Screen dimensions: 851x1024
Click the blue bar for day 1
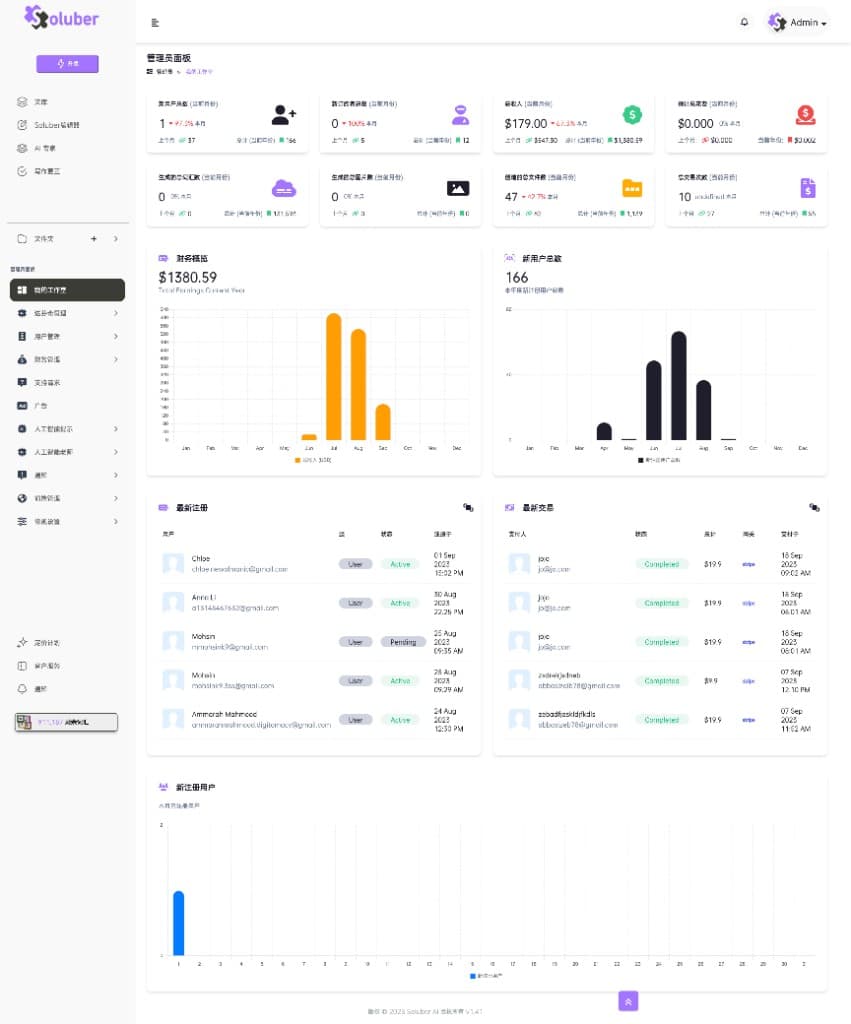(x=178, y=923)
